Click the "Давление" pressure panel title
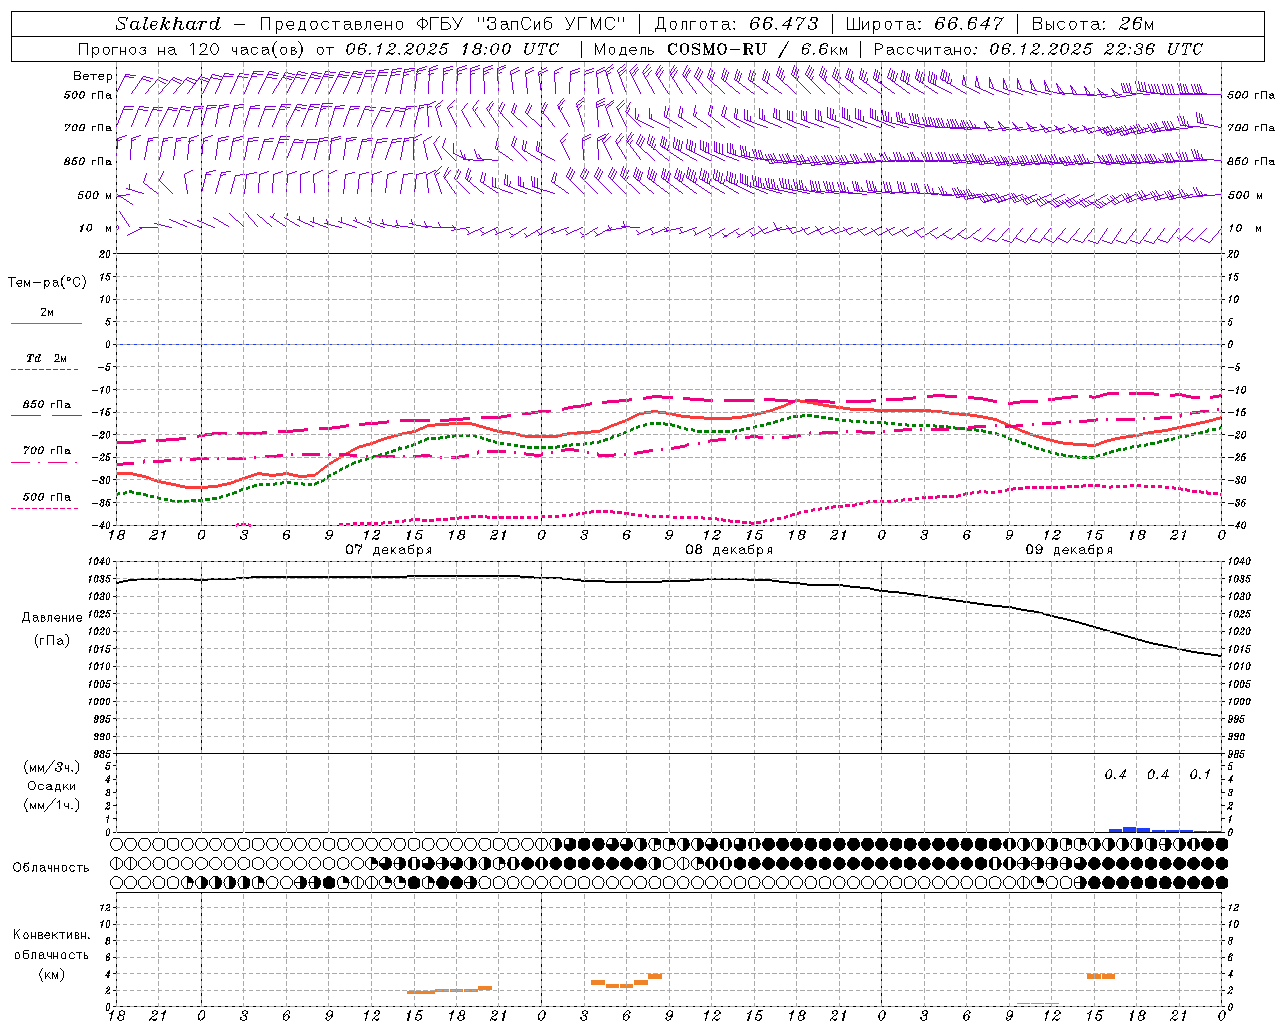 coord(52,618)
